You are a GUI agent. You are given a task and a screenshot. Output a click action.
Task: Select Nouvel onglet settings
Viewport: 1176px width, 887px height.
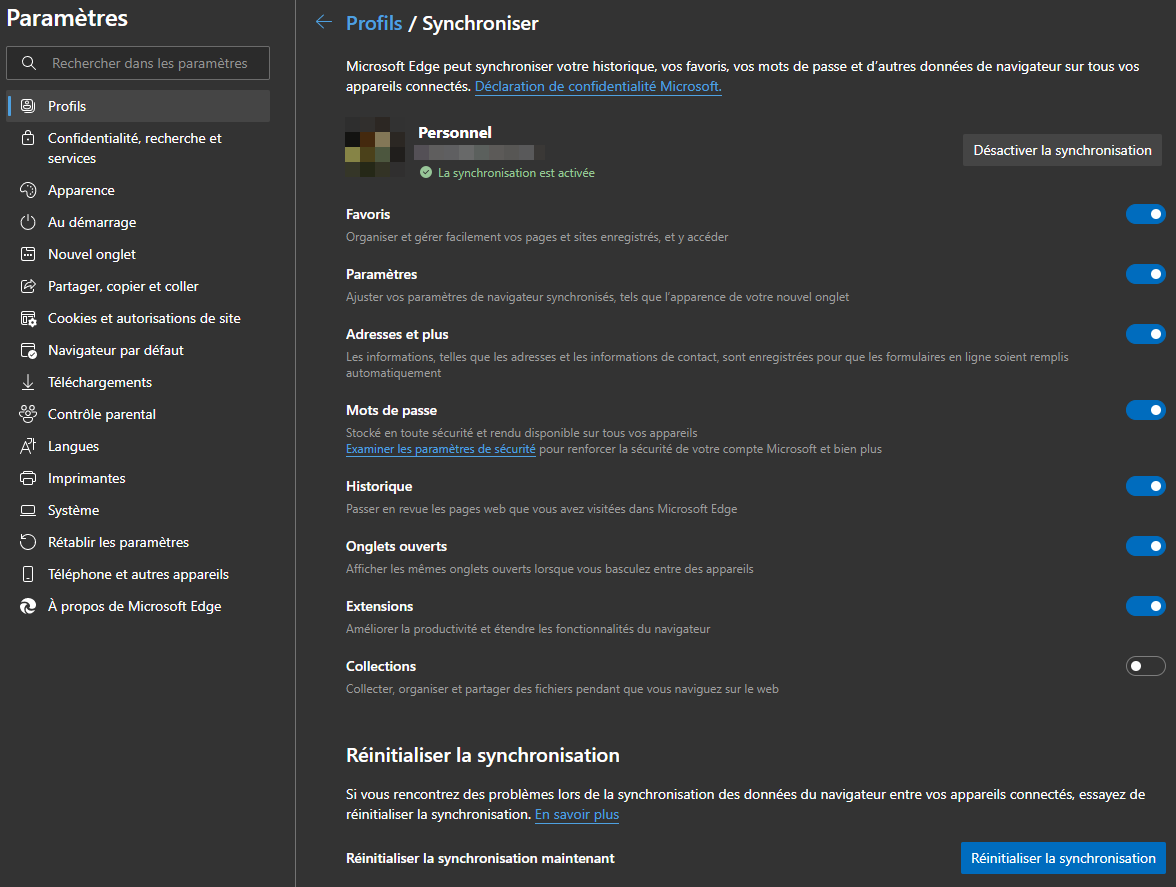point(138,254)
